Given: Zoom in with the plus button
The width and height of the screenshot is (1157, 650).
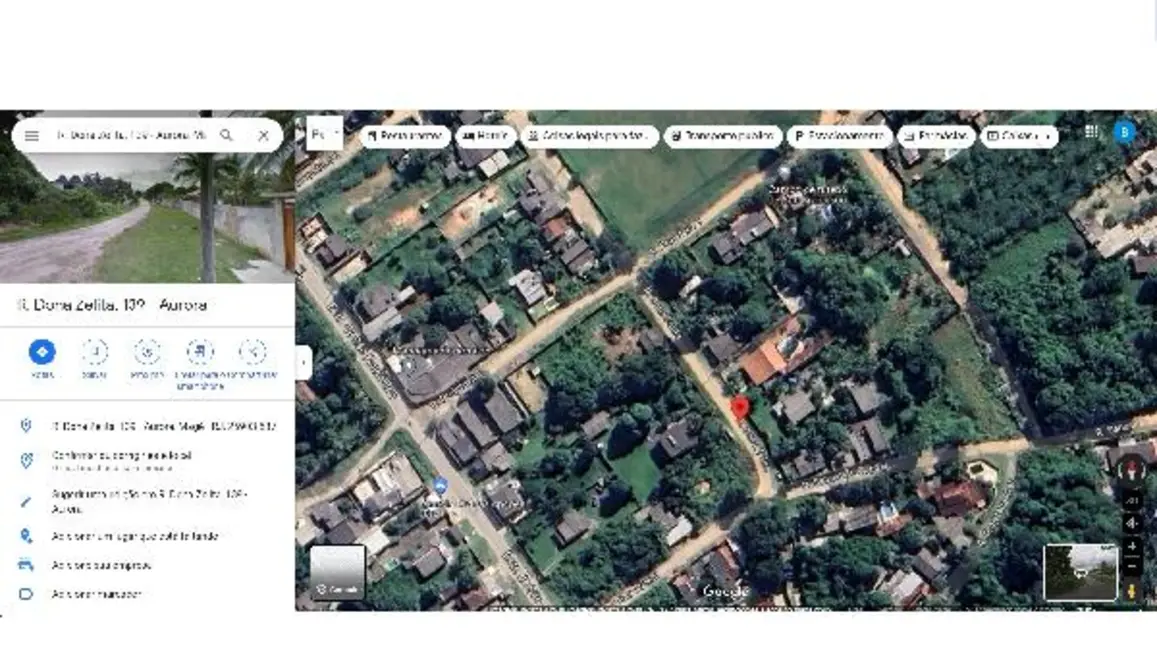Looking at the screenshot, I should click(1132, 546).
